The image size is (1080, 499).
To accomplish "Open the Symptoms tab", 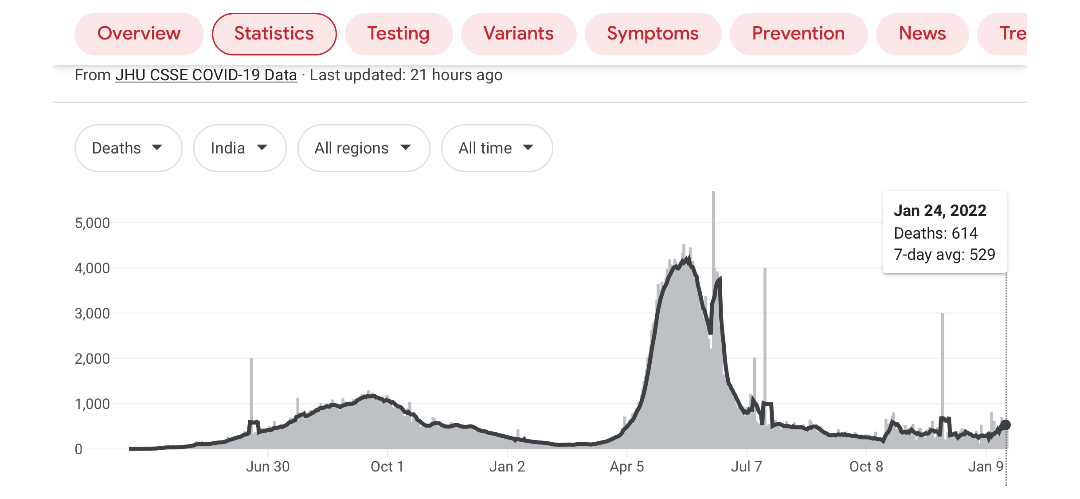I will (652, 34).
